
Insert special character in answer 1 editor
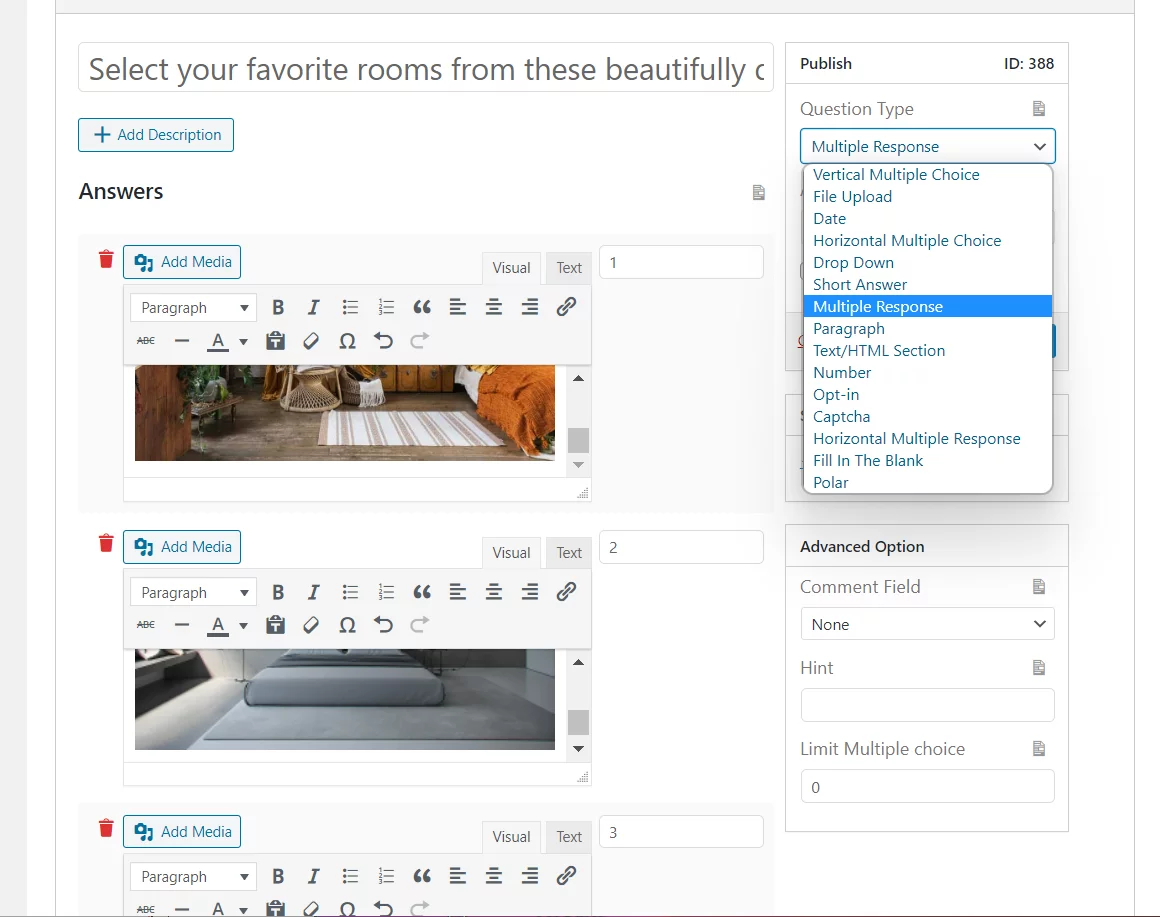coord(347,341)
